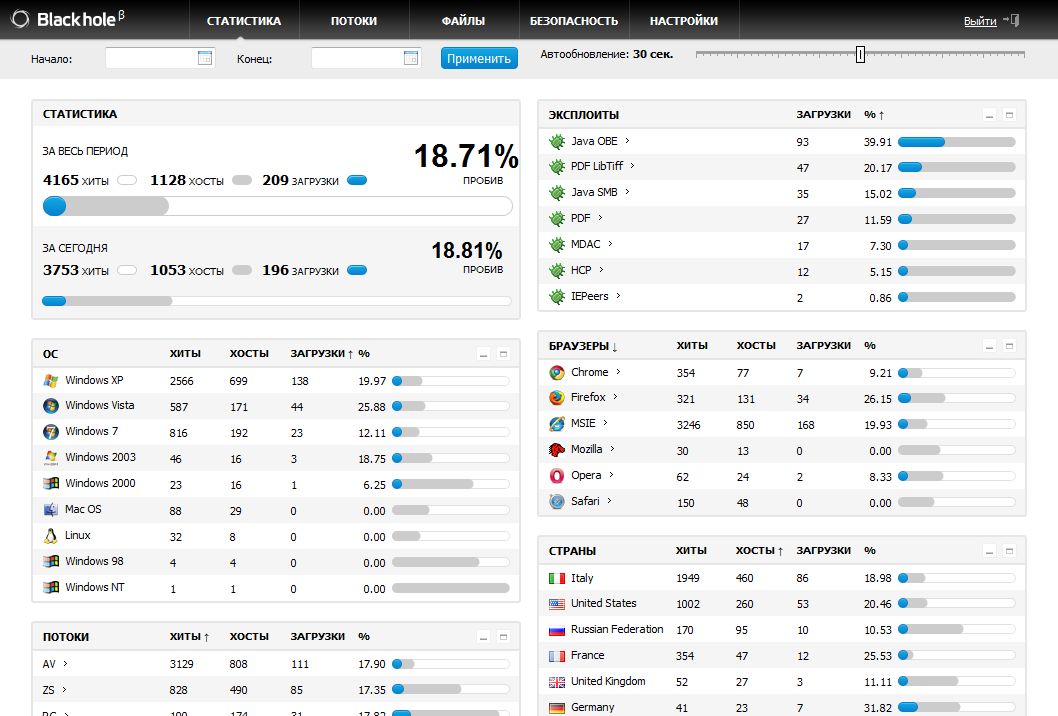Open the БЕЗОПАСНОСТЬ tab

(x=574, y=21)
